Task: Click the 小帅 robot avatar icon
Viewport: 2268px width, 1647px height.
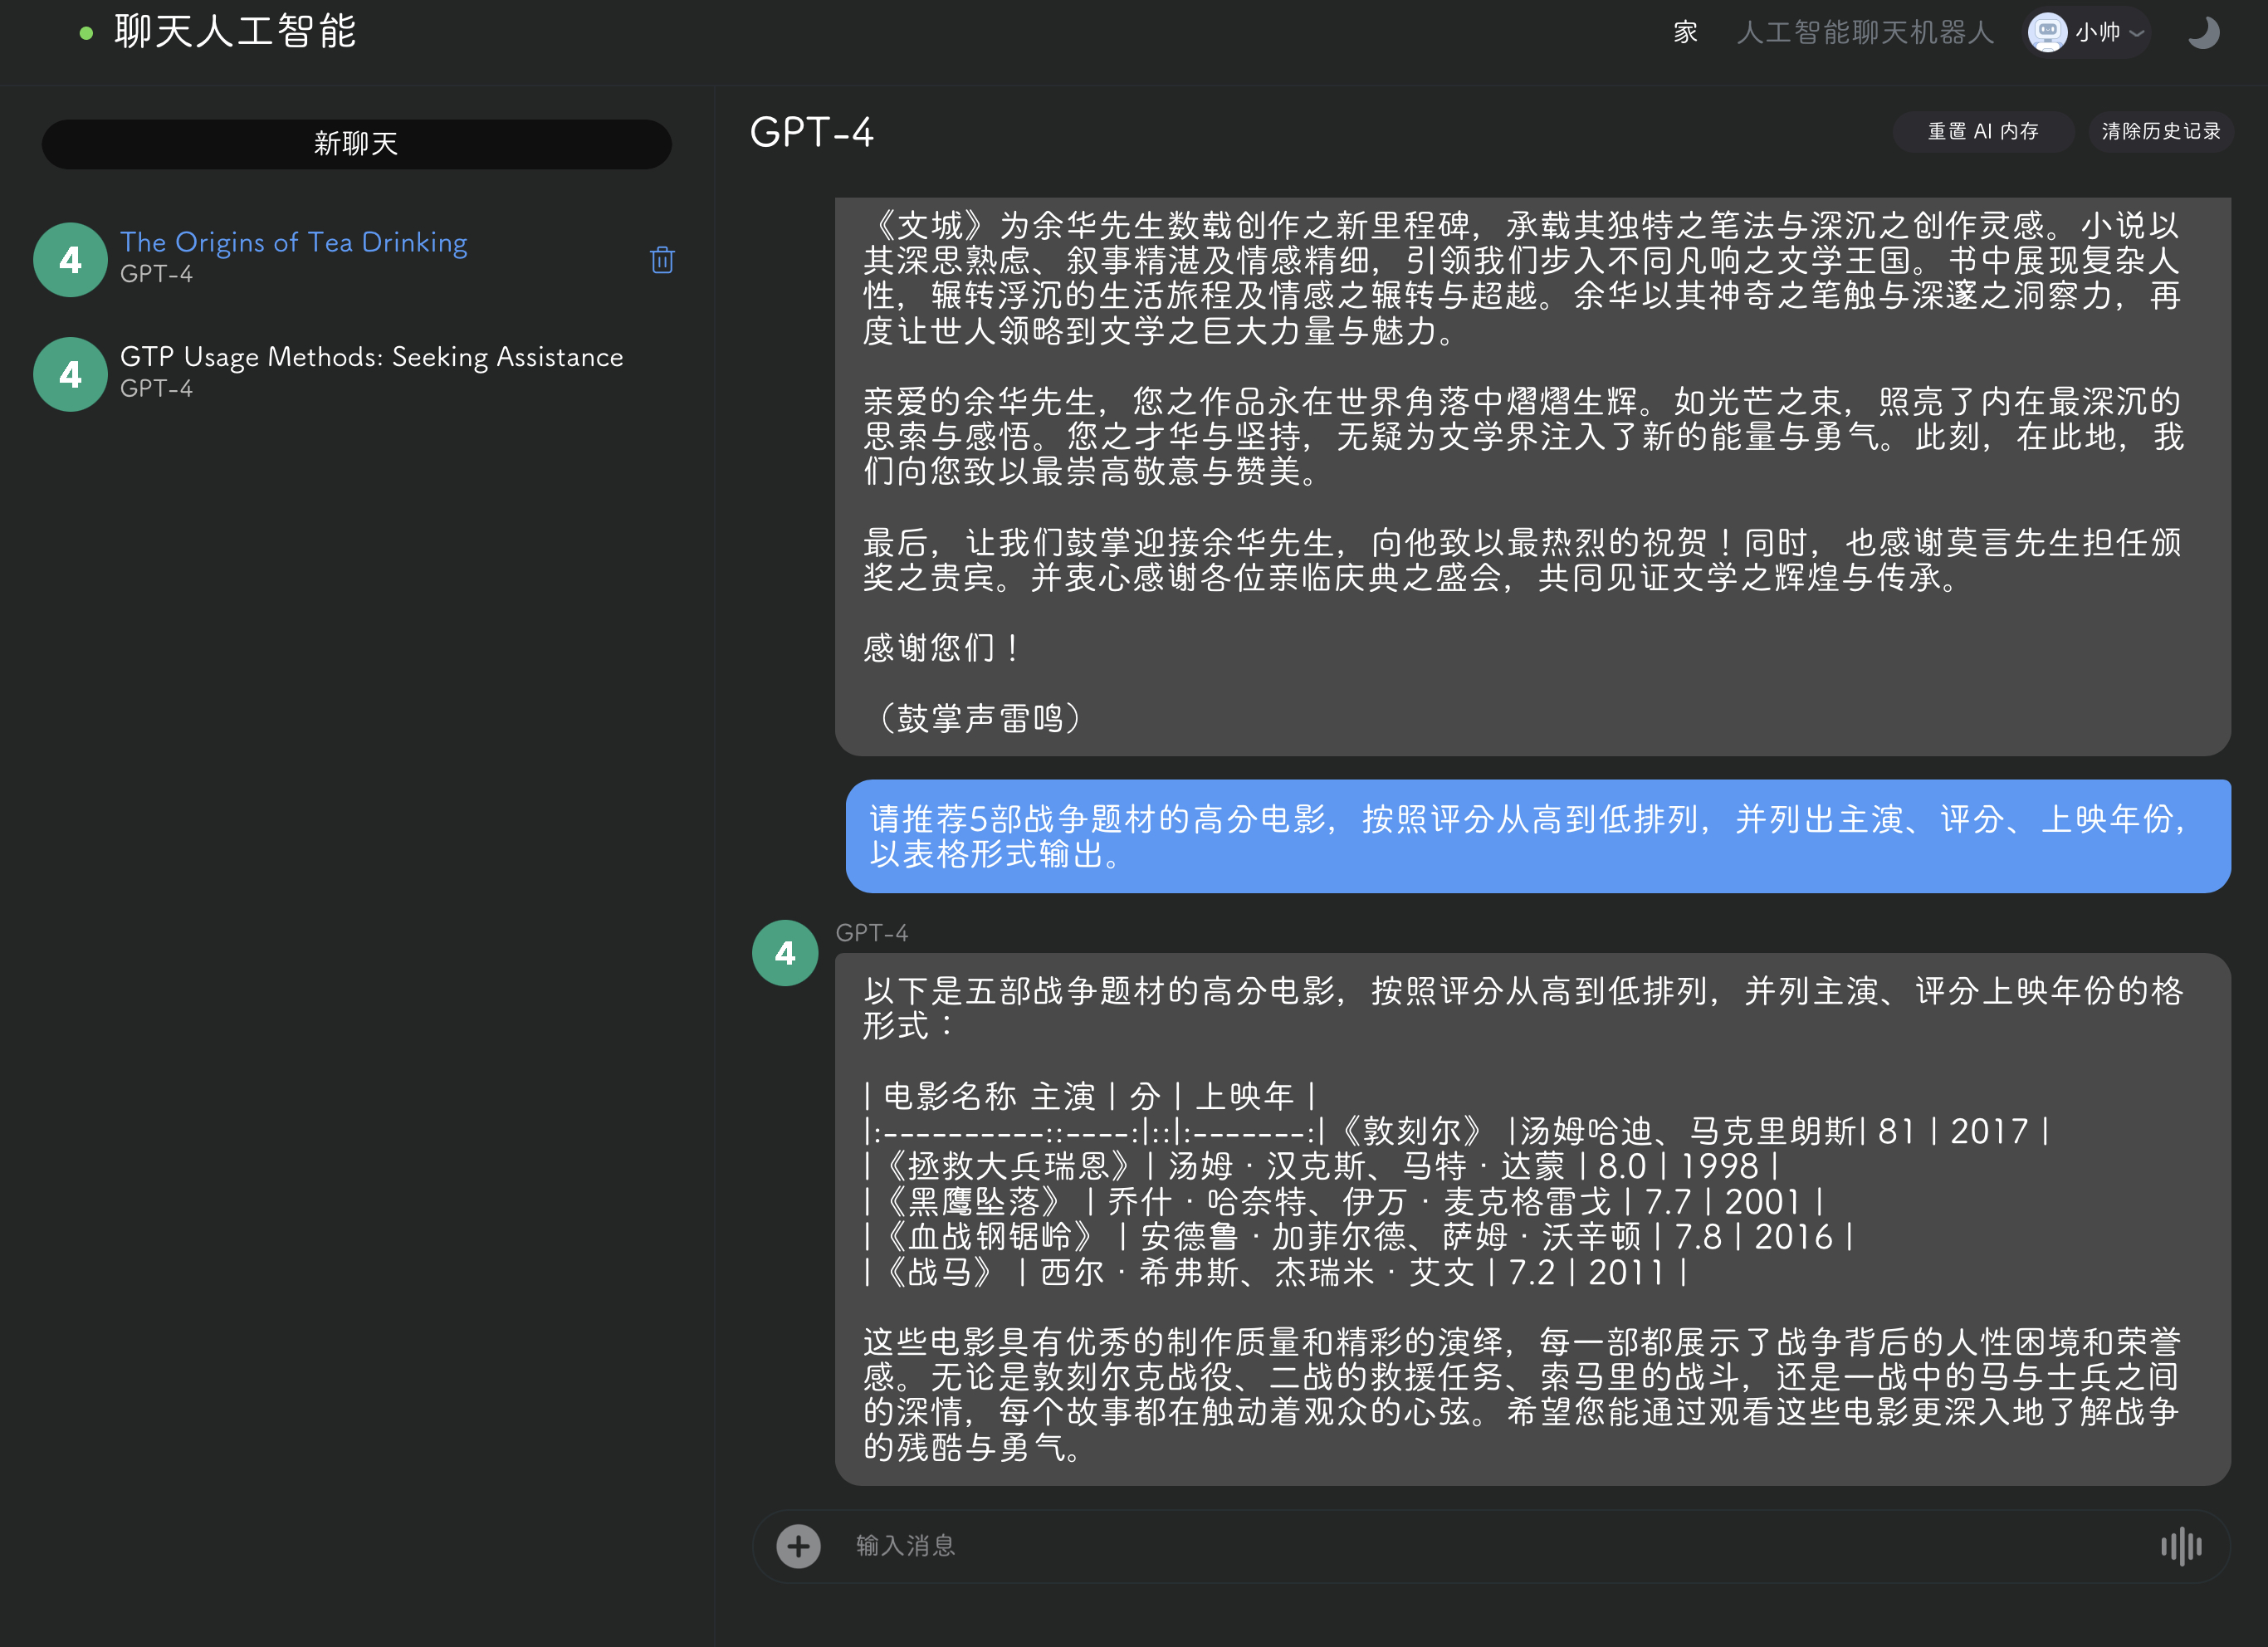Action: pyautogui.click(x=2046, y=32)
